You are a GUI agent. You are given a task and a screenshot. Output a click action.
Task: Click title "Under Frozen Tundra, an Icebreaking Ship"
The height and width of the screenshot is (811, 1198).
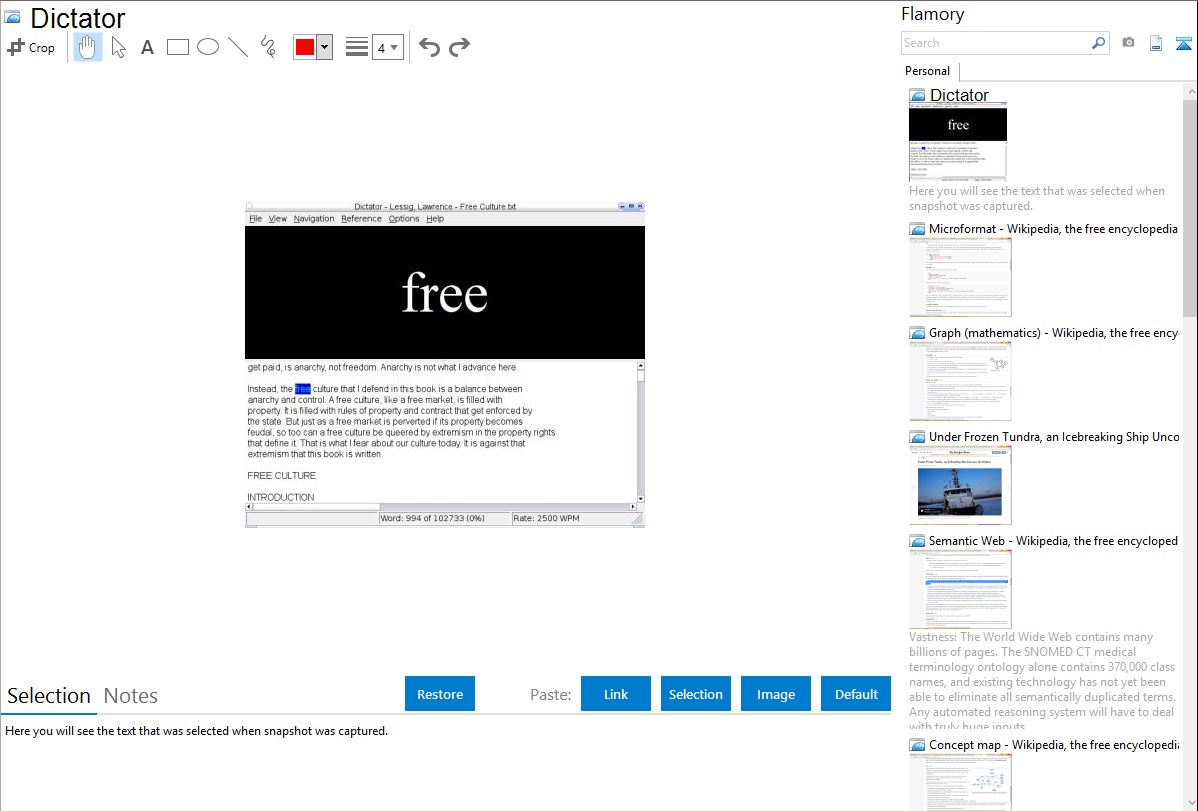tap(1054, 437)
